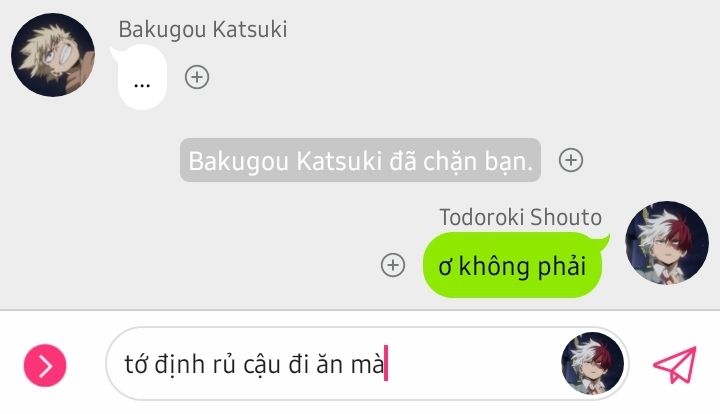Viewport: 720px width, 414px height.
Task: Tap empty chat area left of the blocked notice
Action: 90,160
